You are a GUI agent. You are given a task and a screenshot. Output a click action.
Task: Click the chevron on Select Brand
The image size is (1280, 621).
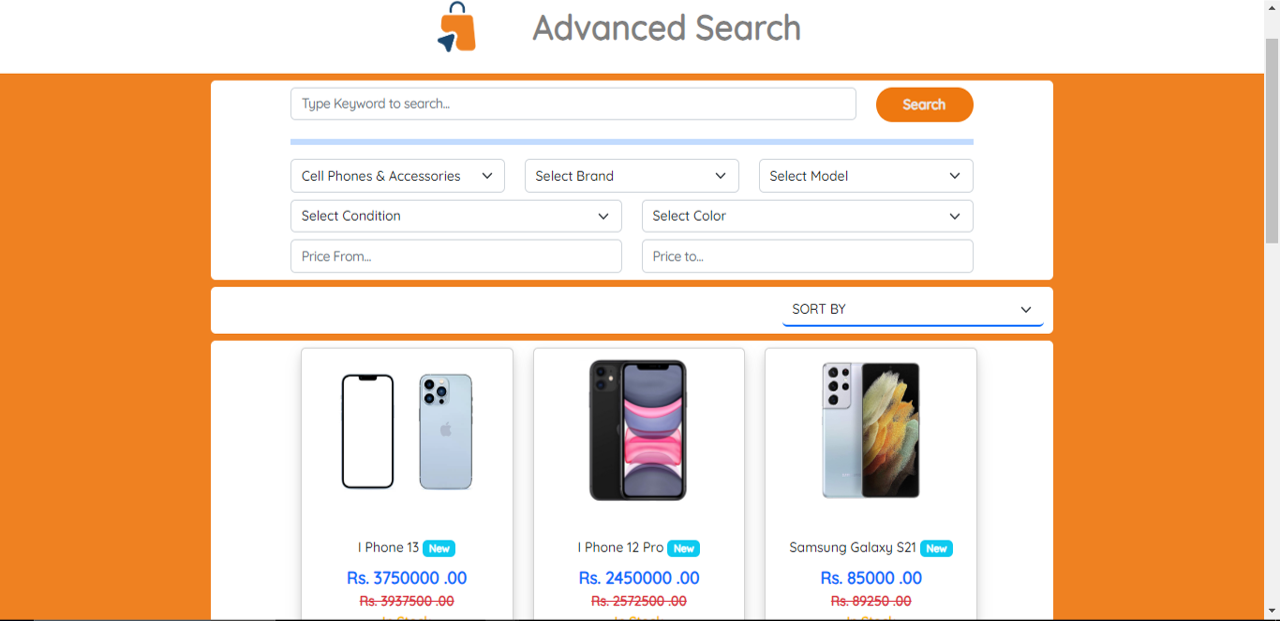point(720,175)
